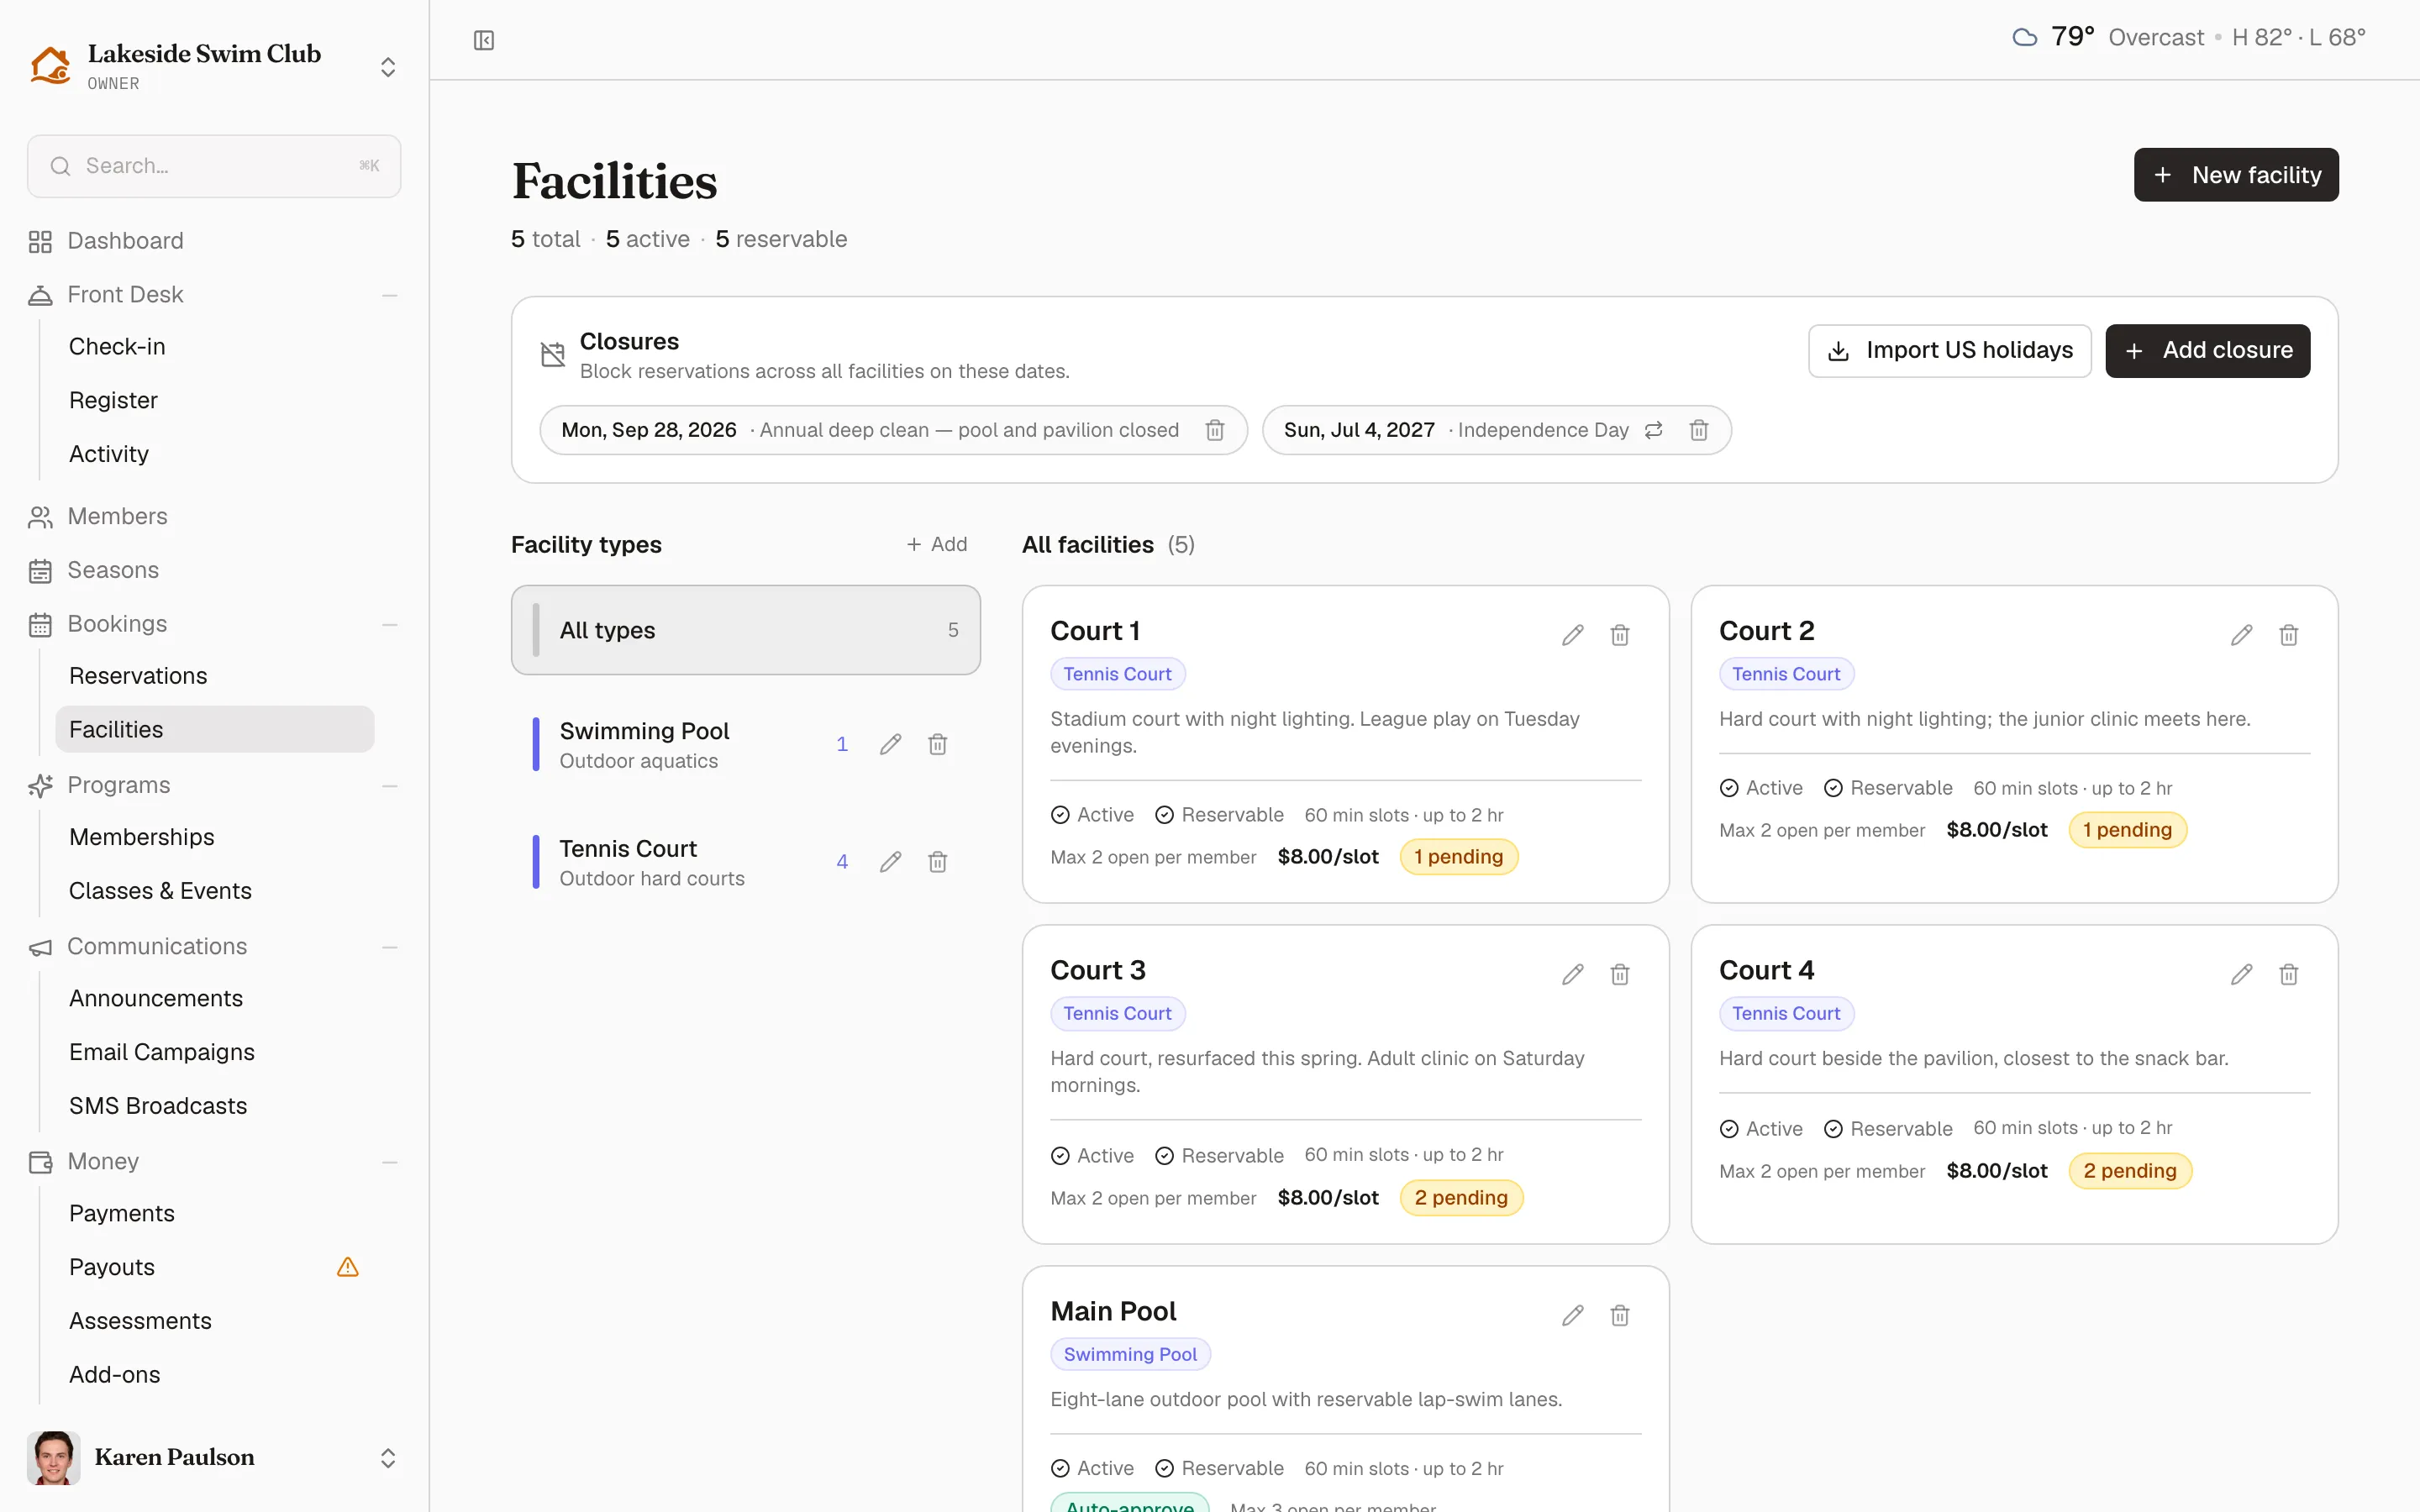The image size is (2420, 1512).
Task: Delete the Tennis Court facility type
Action: [x=938, y=862]
